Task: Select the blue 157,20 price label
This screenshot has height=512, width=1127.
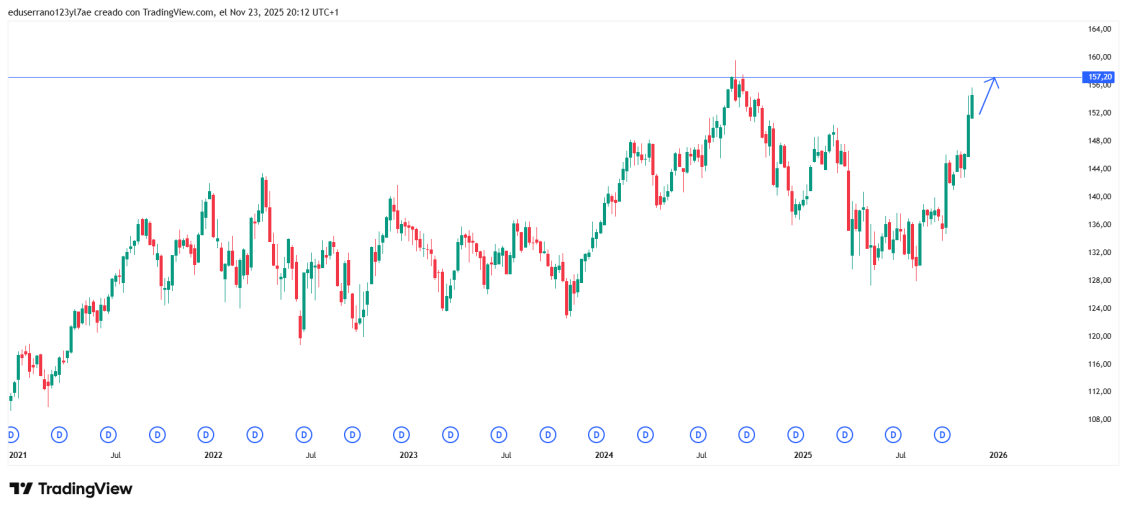Action: coord(1099,77)
